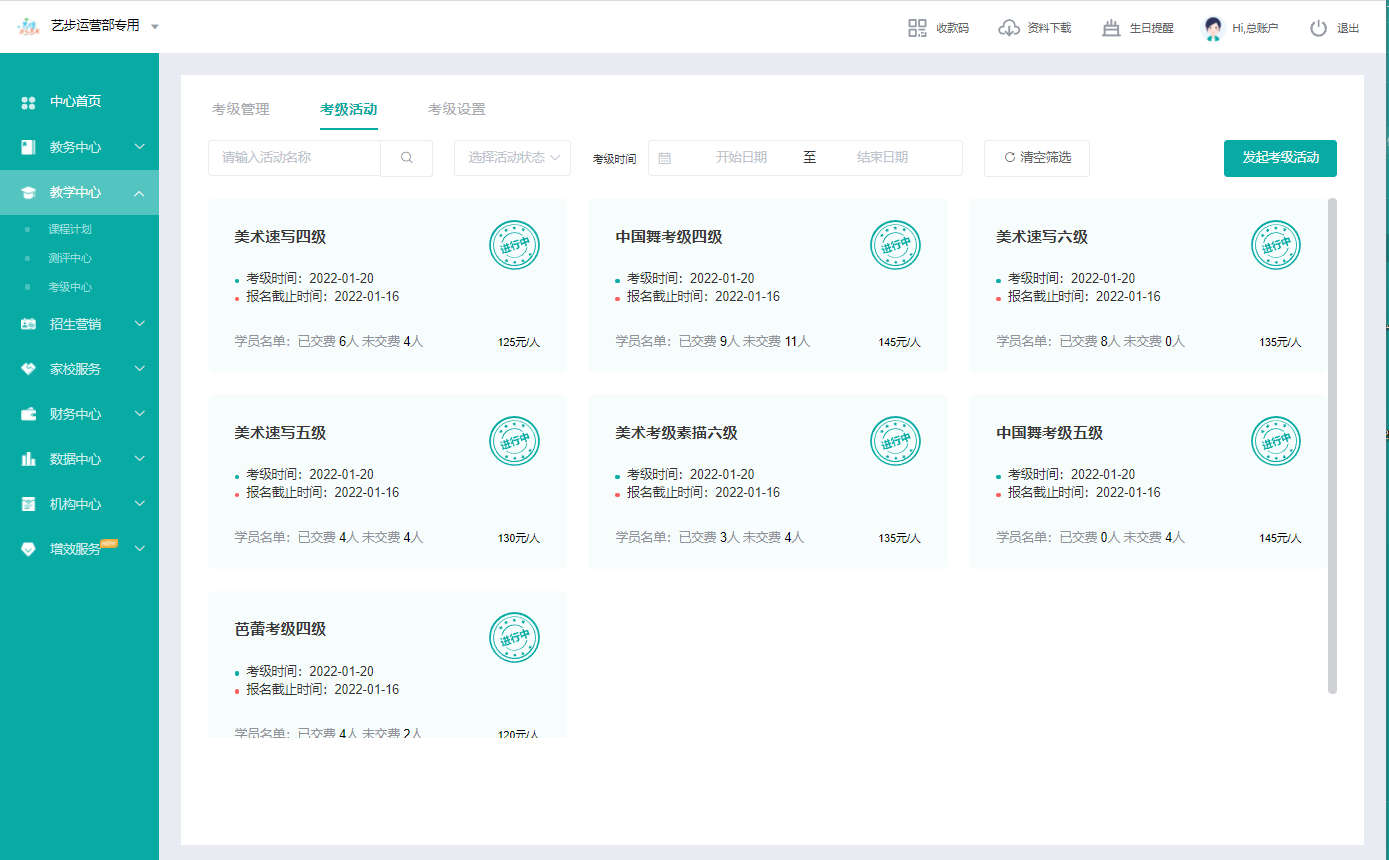Viewport: 1389px width, 860px height.
Task: Click the 退出 power icon to log out
Action: click(1318, 27)
